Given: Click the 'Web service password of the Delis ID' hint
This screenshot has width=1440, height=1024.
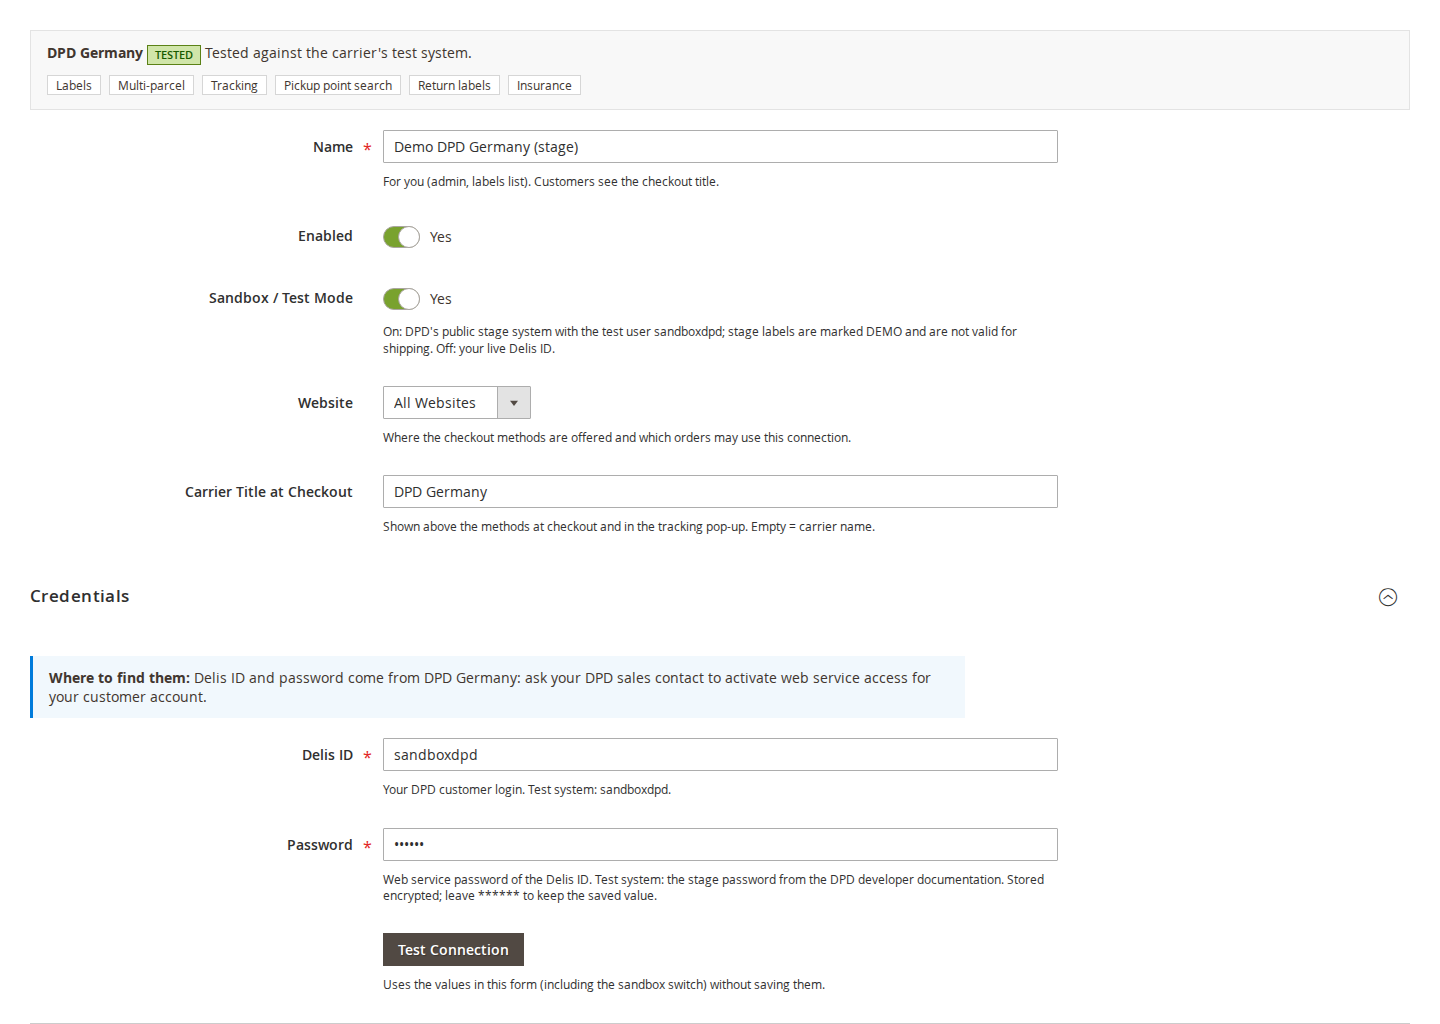Looking at the screenshot, I should click(x=713, y=888).
